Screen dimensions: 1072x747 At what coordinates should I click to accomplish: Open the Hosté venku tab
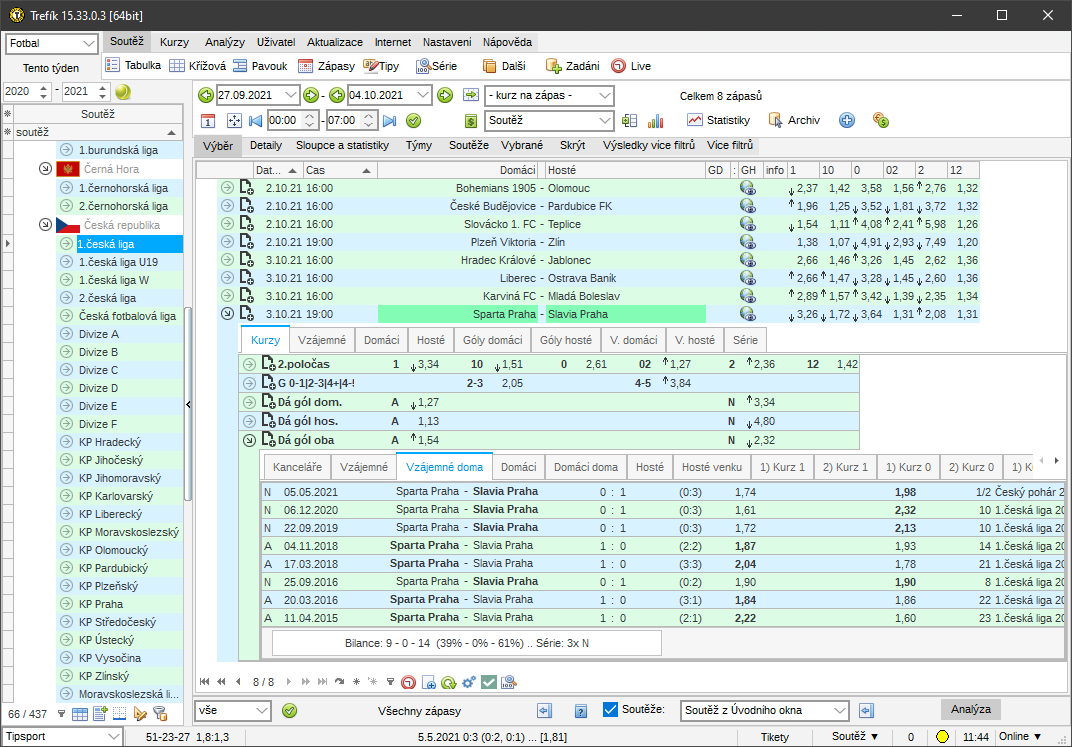712,467
